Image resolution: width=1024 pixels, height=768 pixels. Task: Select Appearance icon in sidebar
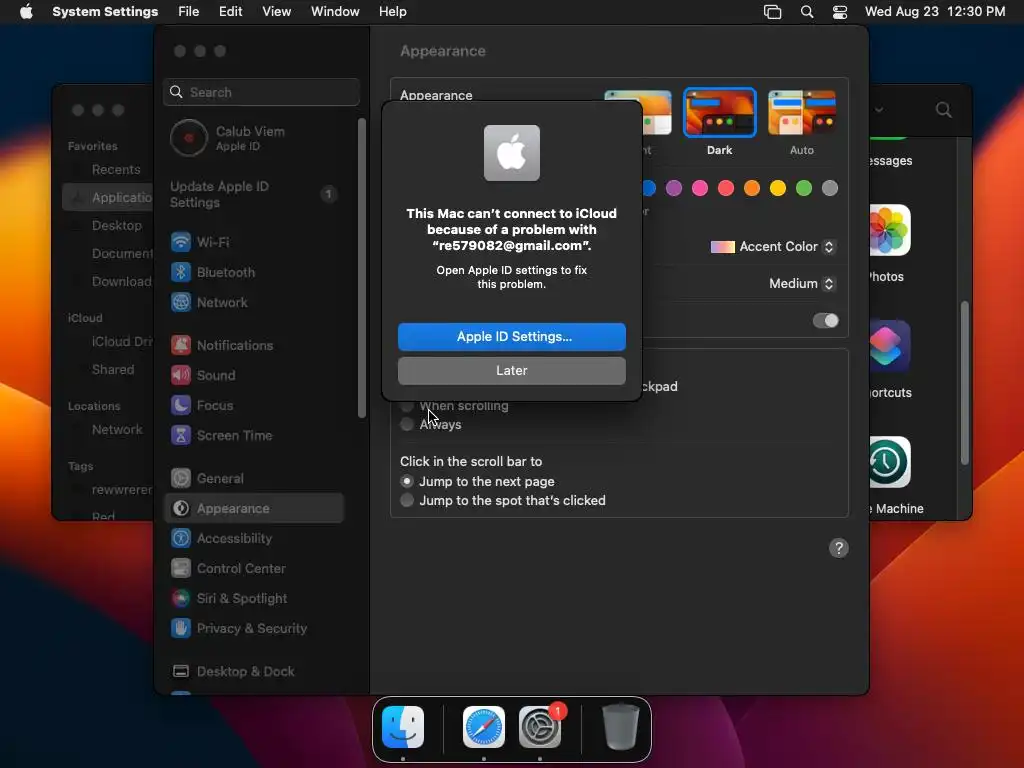[x=181, y=509]
